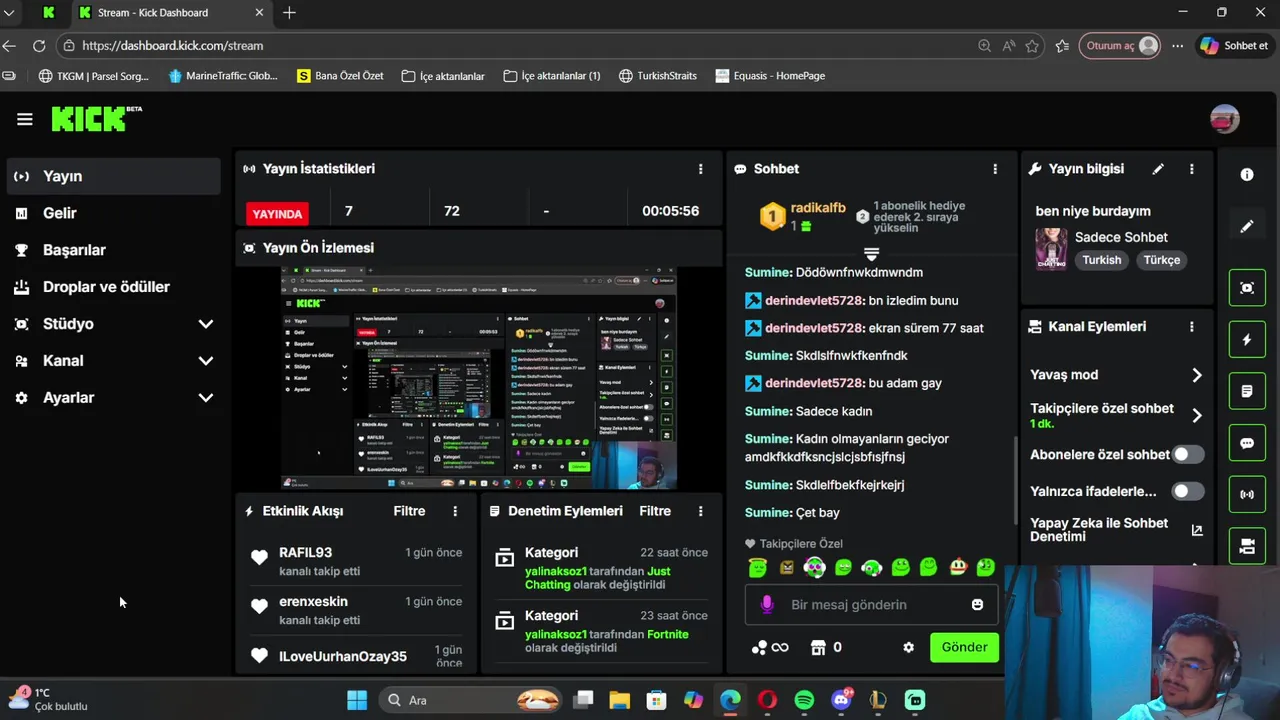Open Yayın bilgisi three-dot menu

1191,169
